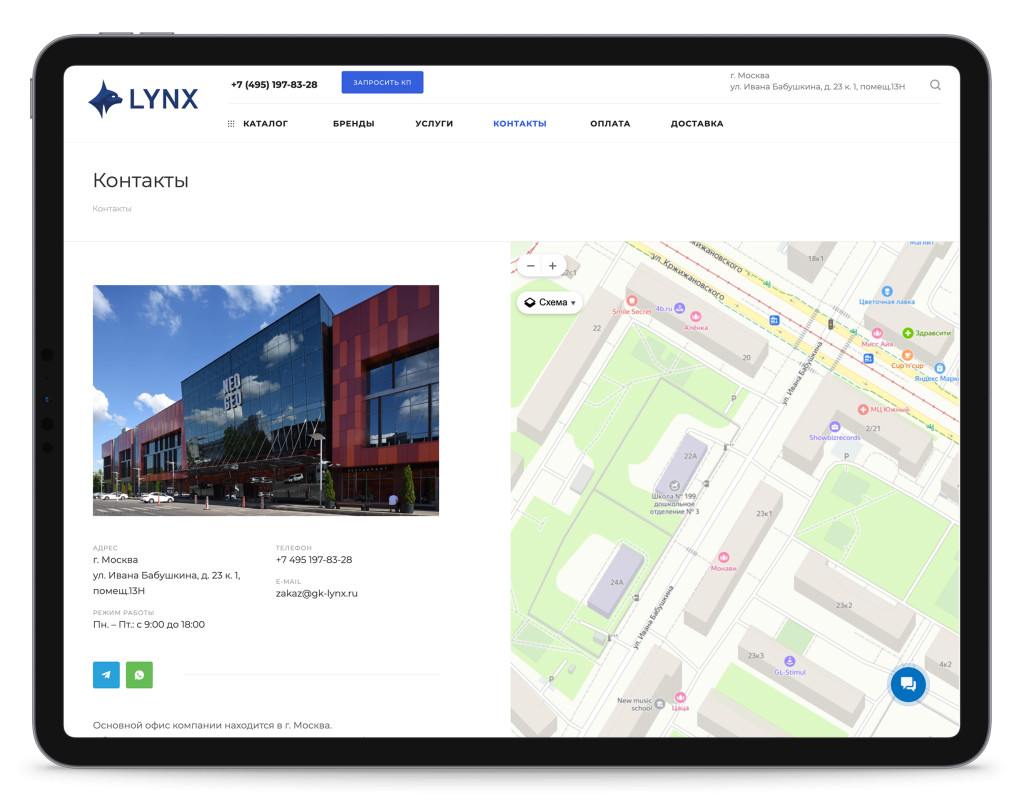
Task: Select the 4b.ru map marker
Action: coord(679,307)
